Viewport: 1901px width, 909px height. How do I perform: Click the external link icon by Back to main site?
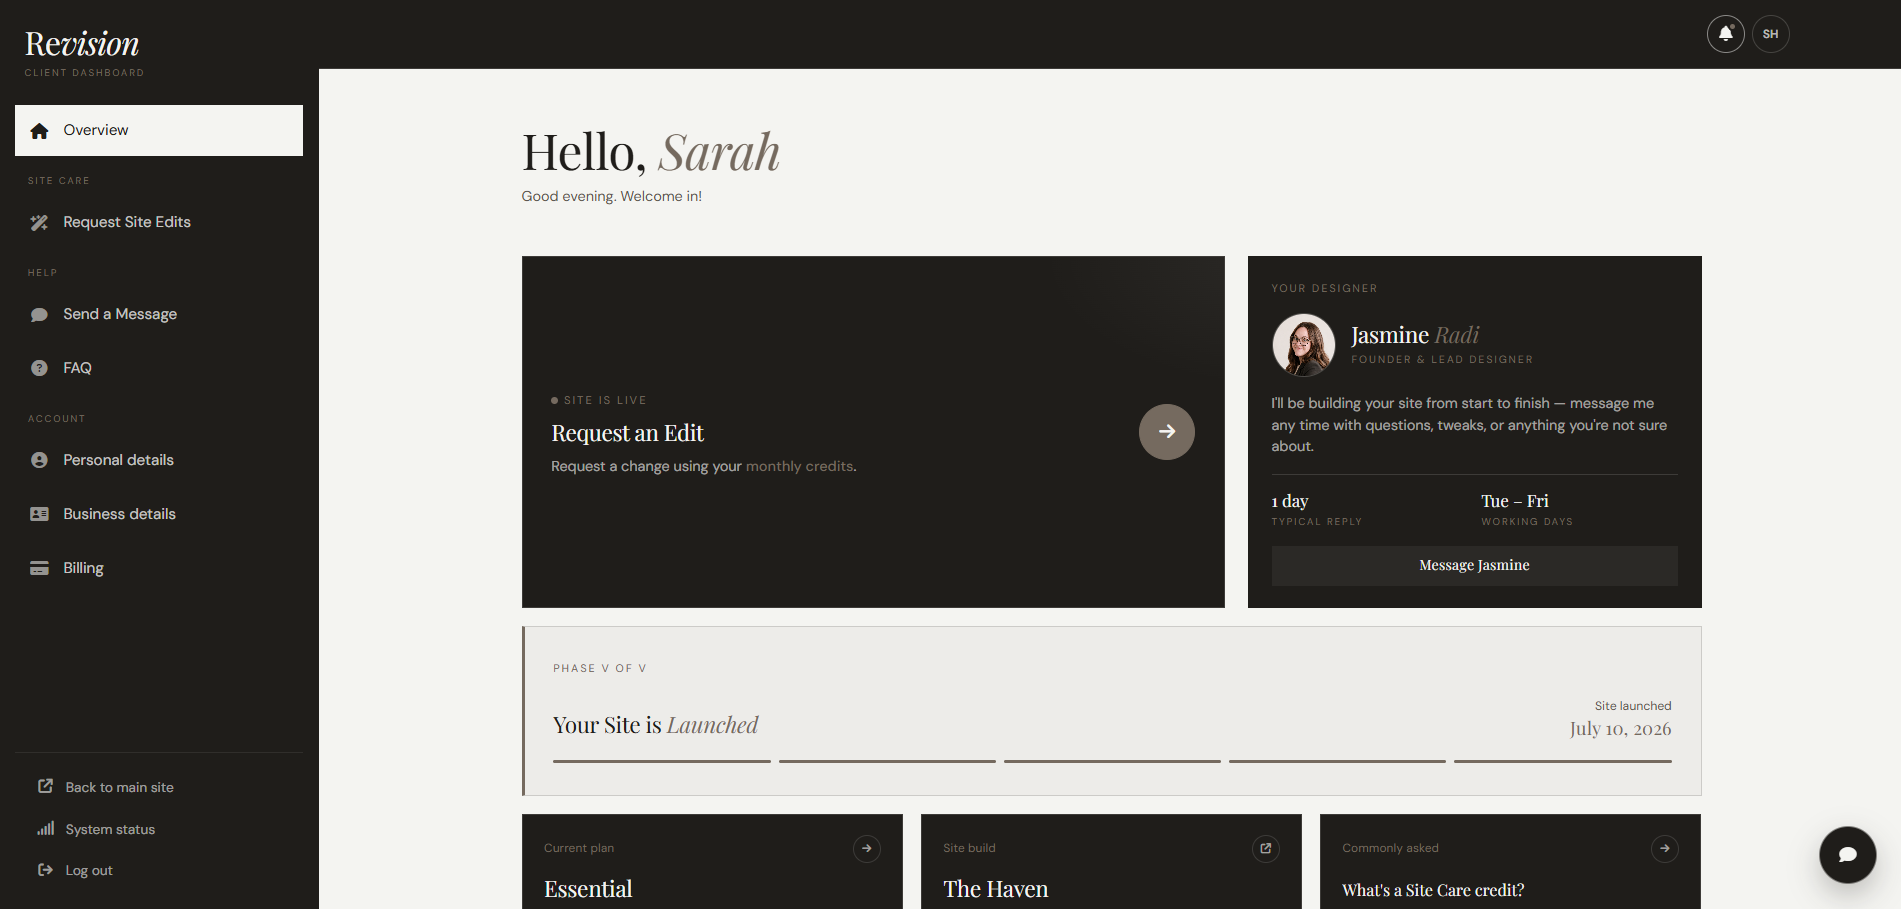[45, 786]
